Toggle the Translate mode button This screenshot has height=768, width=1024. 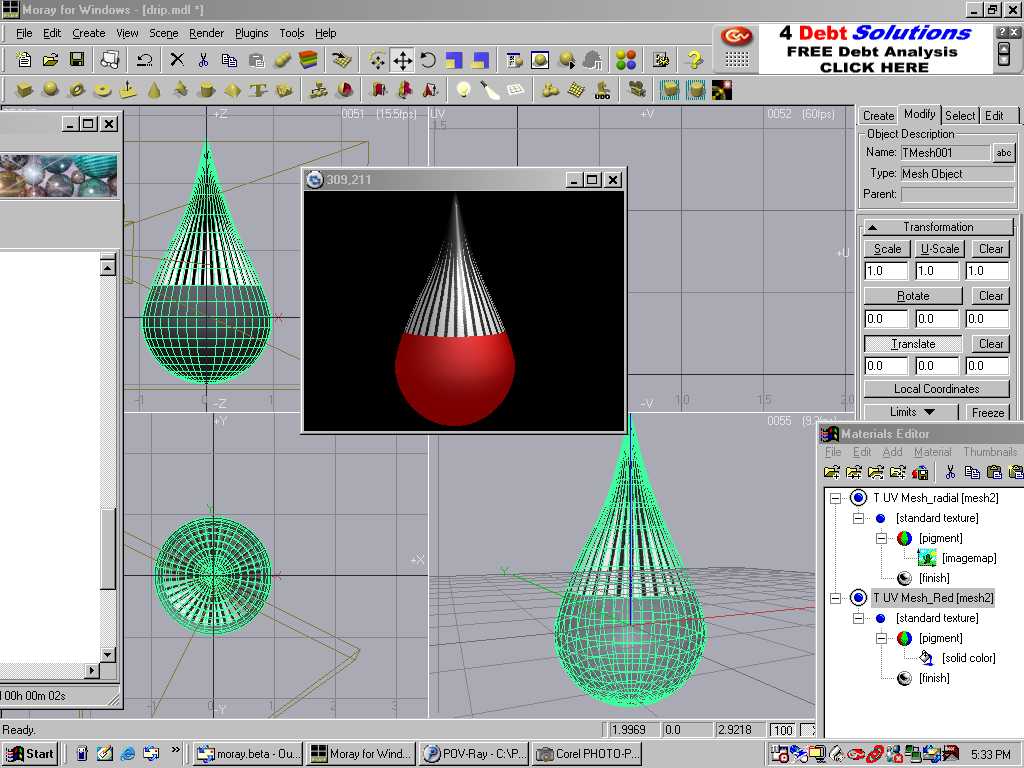(913, 344)
